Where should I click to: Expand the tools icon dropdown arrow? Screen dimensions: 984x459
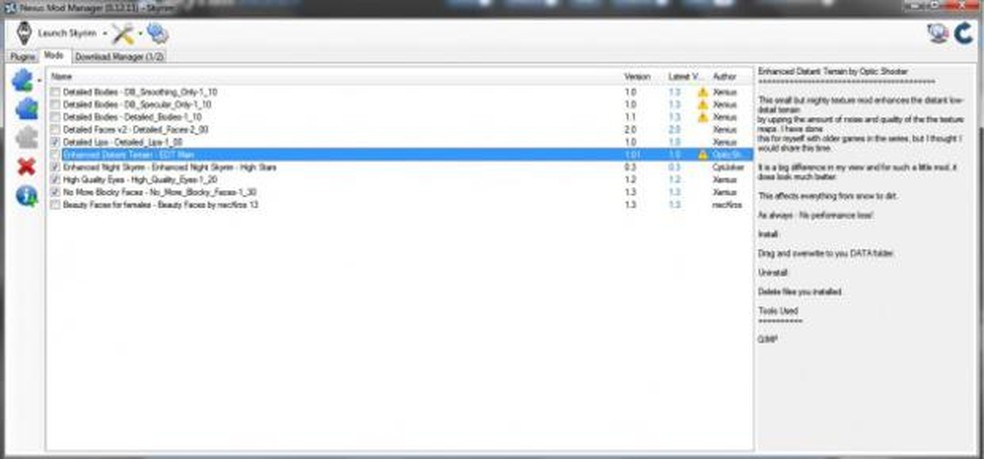click(x=141, y=33)
